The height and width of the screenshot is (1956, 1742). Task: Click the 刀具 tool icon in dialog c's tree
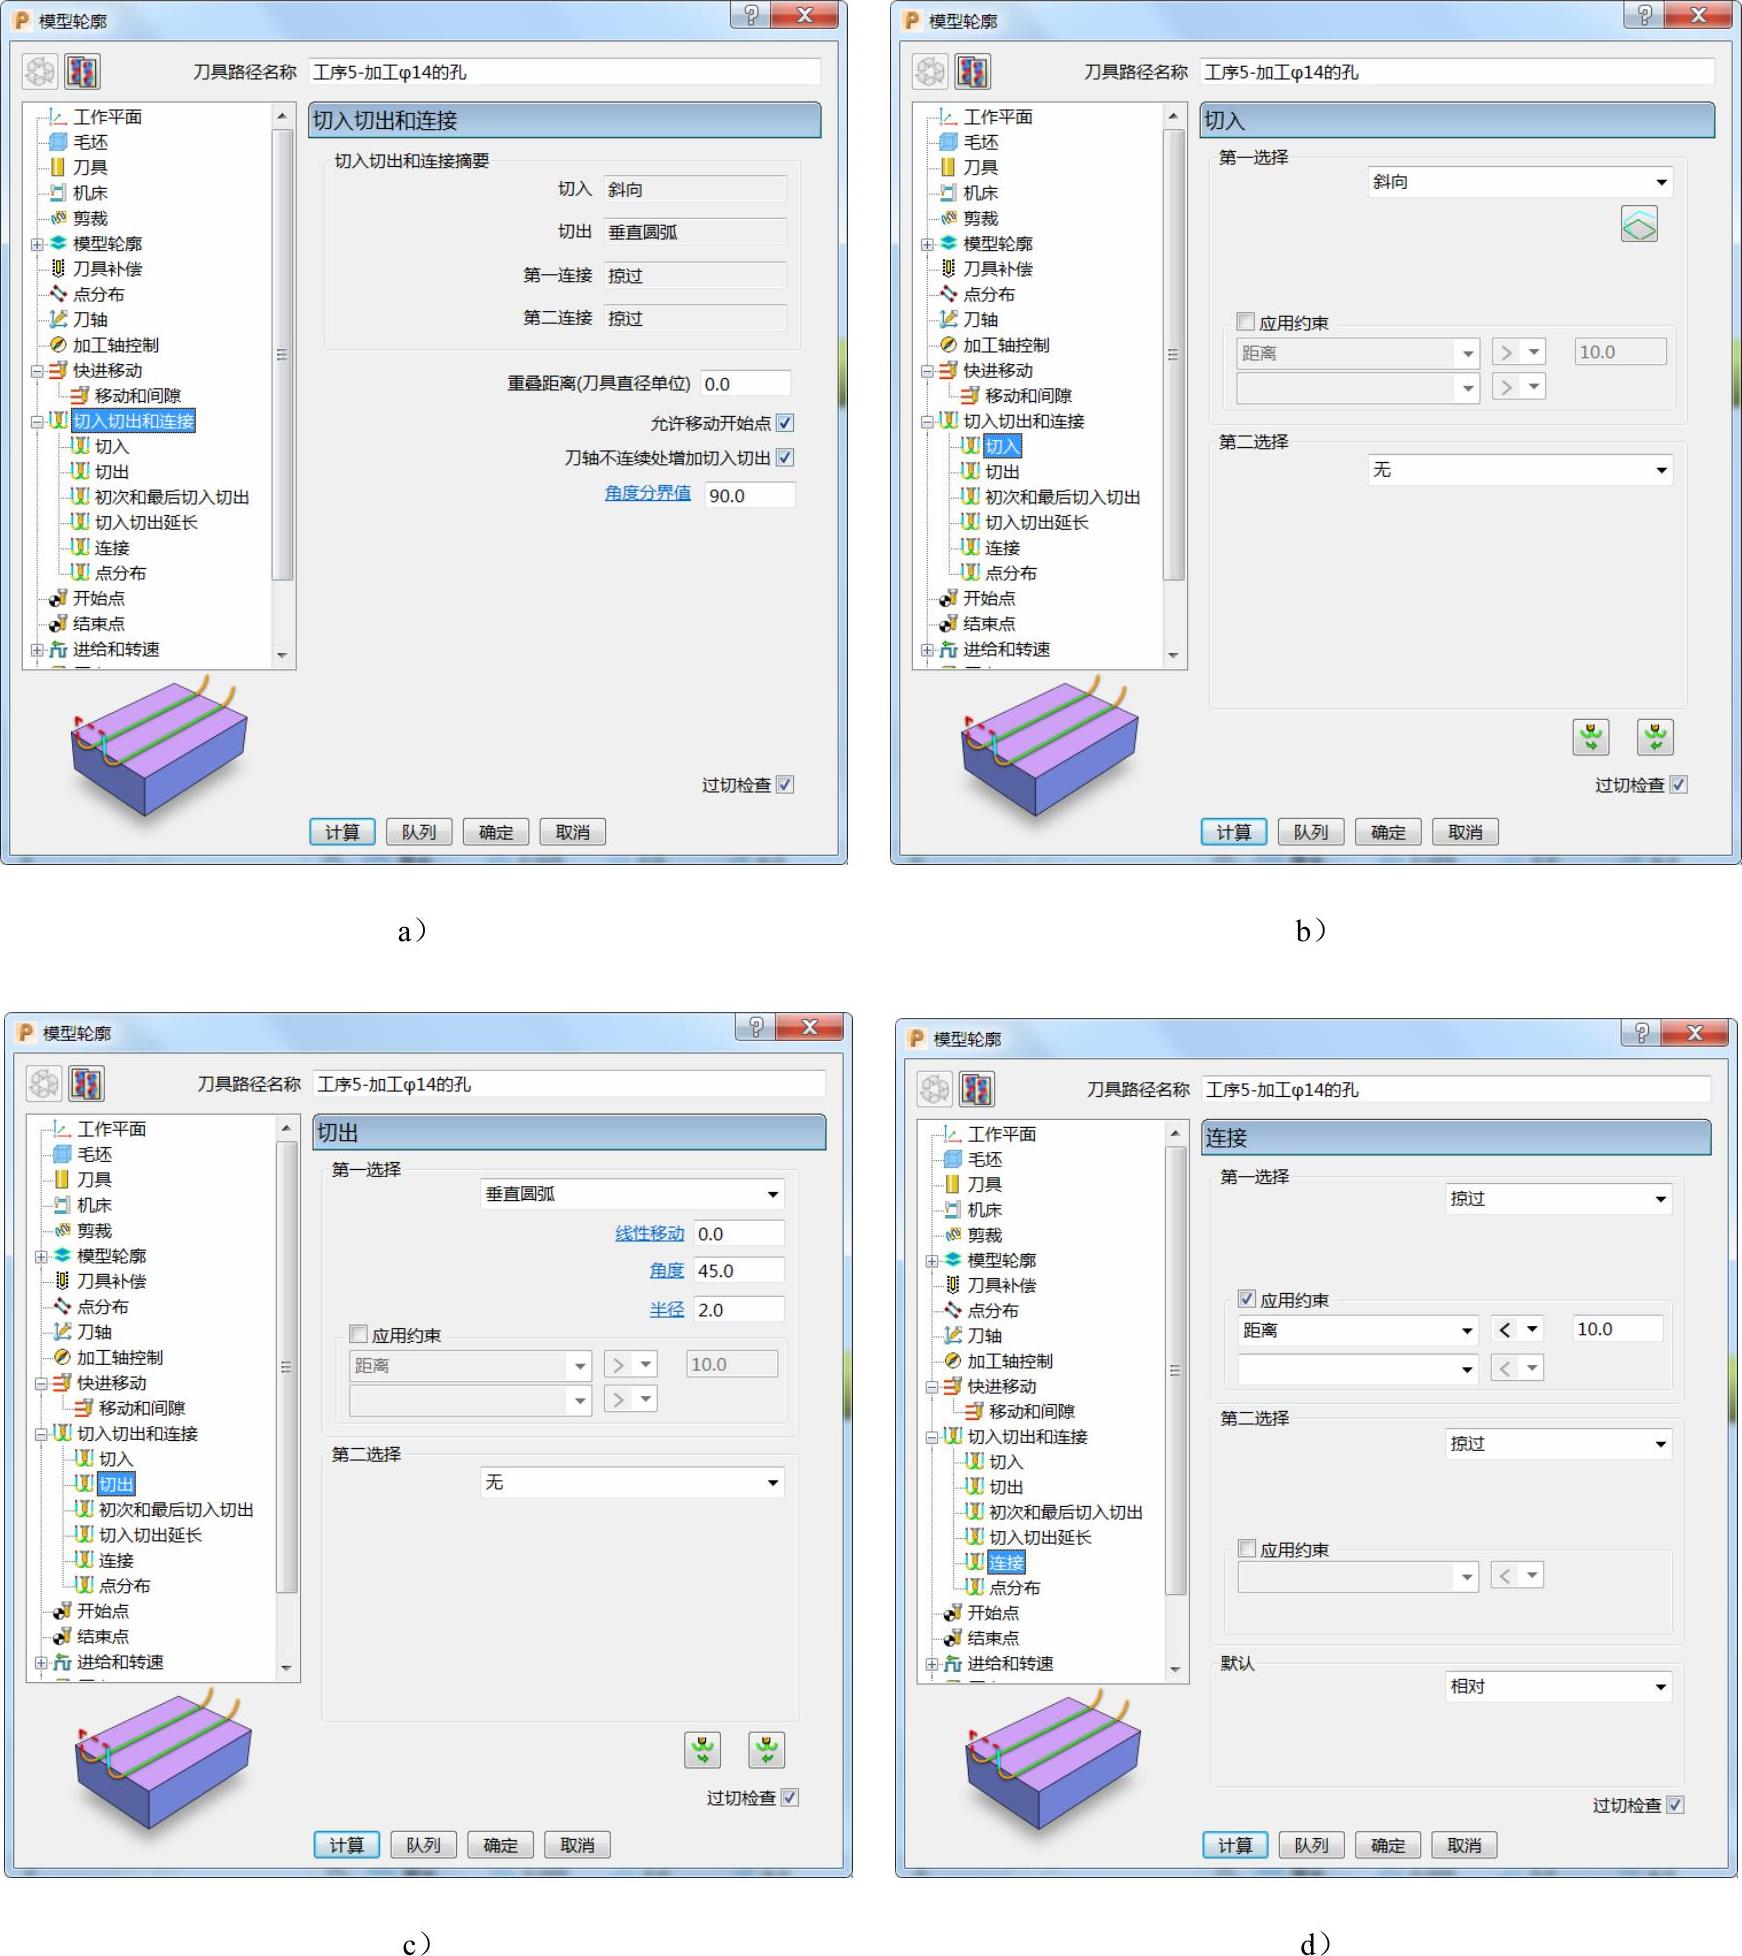62,1180
